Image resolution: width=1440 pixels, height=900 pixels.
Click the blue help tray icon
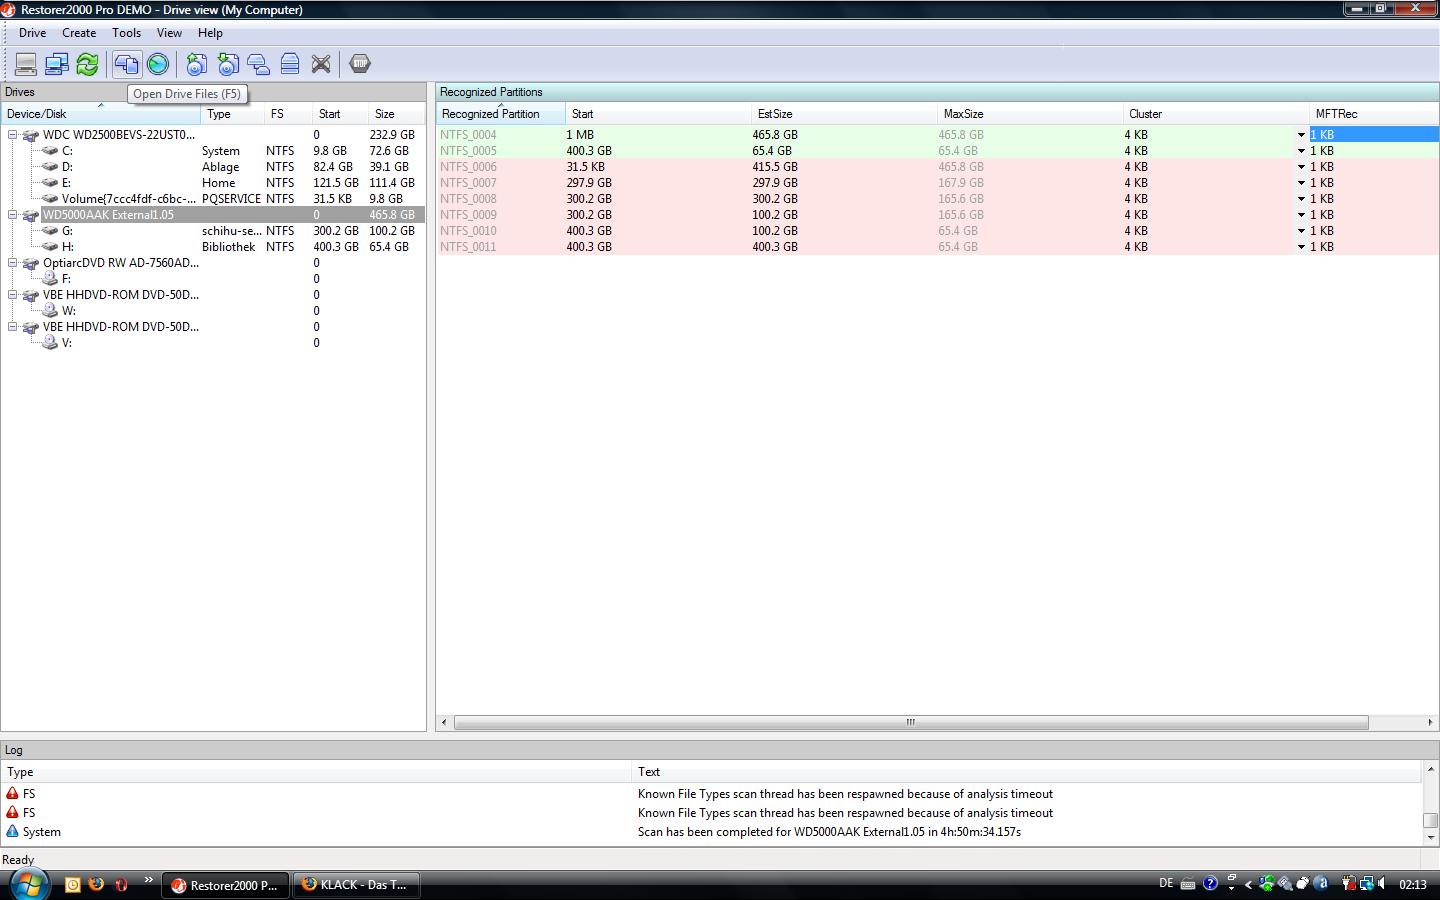[x=1210, y=883]
